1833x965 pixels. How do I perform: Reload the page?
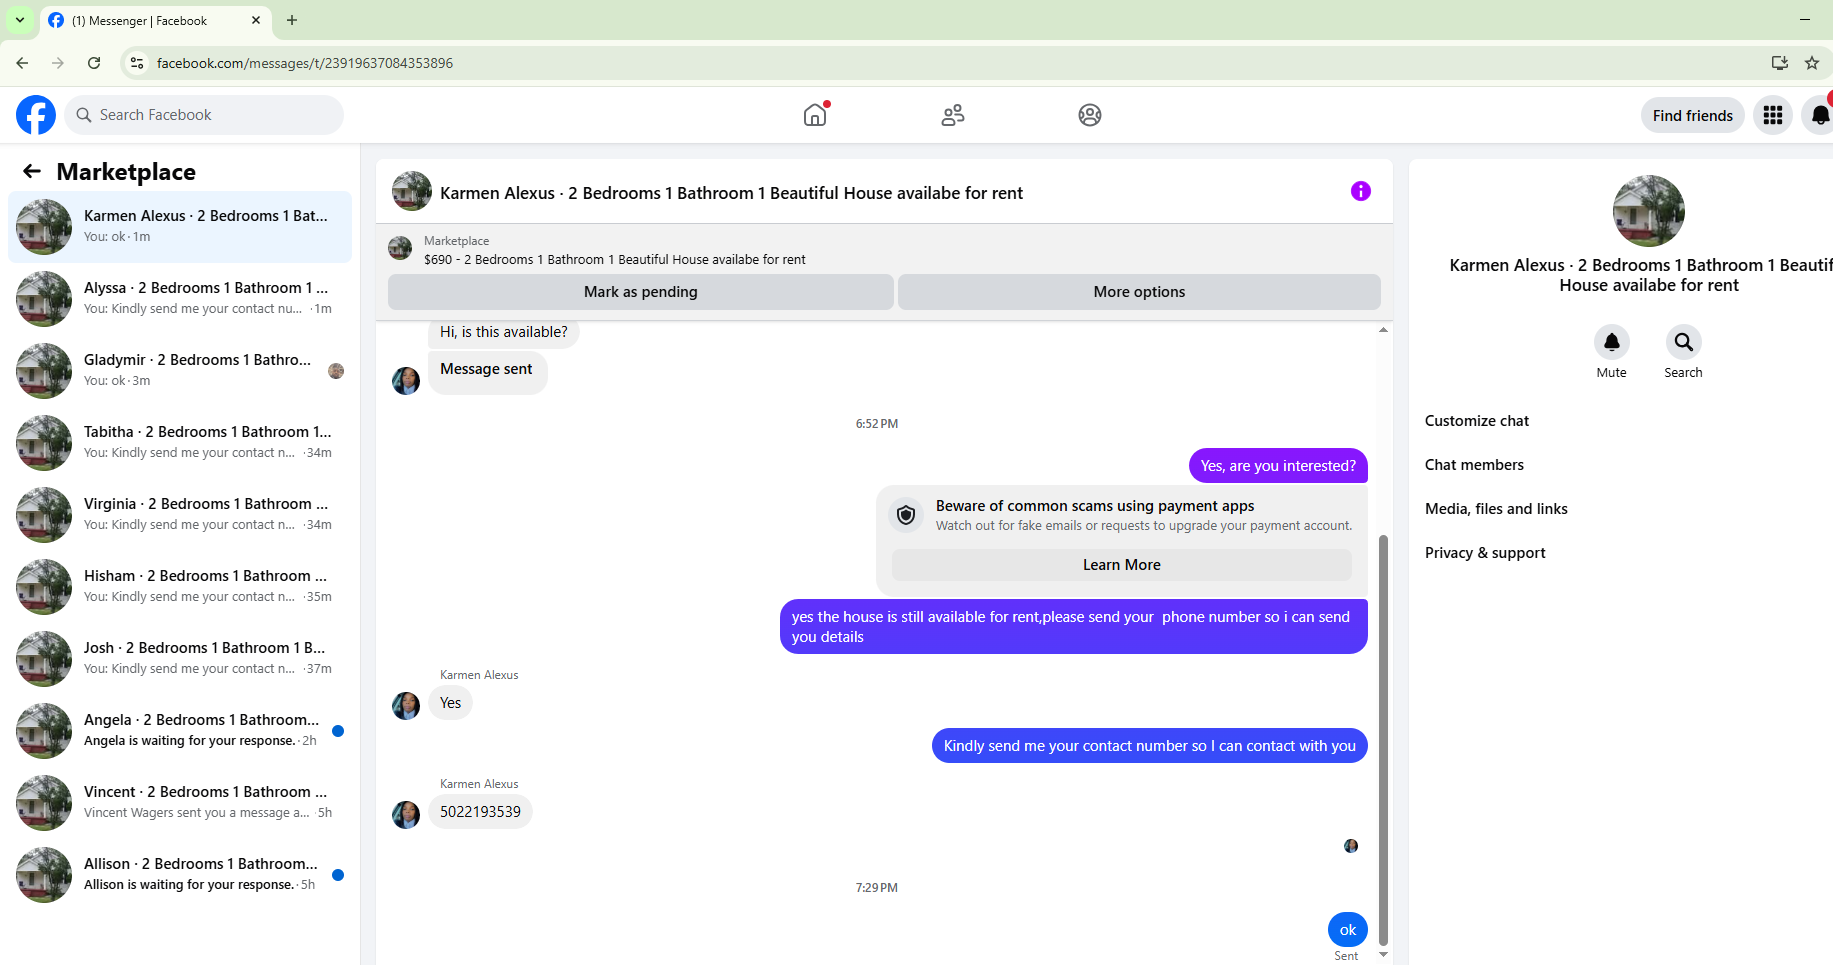94,63
